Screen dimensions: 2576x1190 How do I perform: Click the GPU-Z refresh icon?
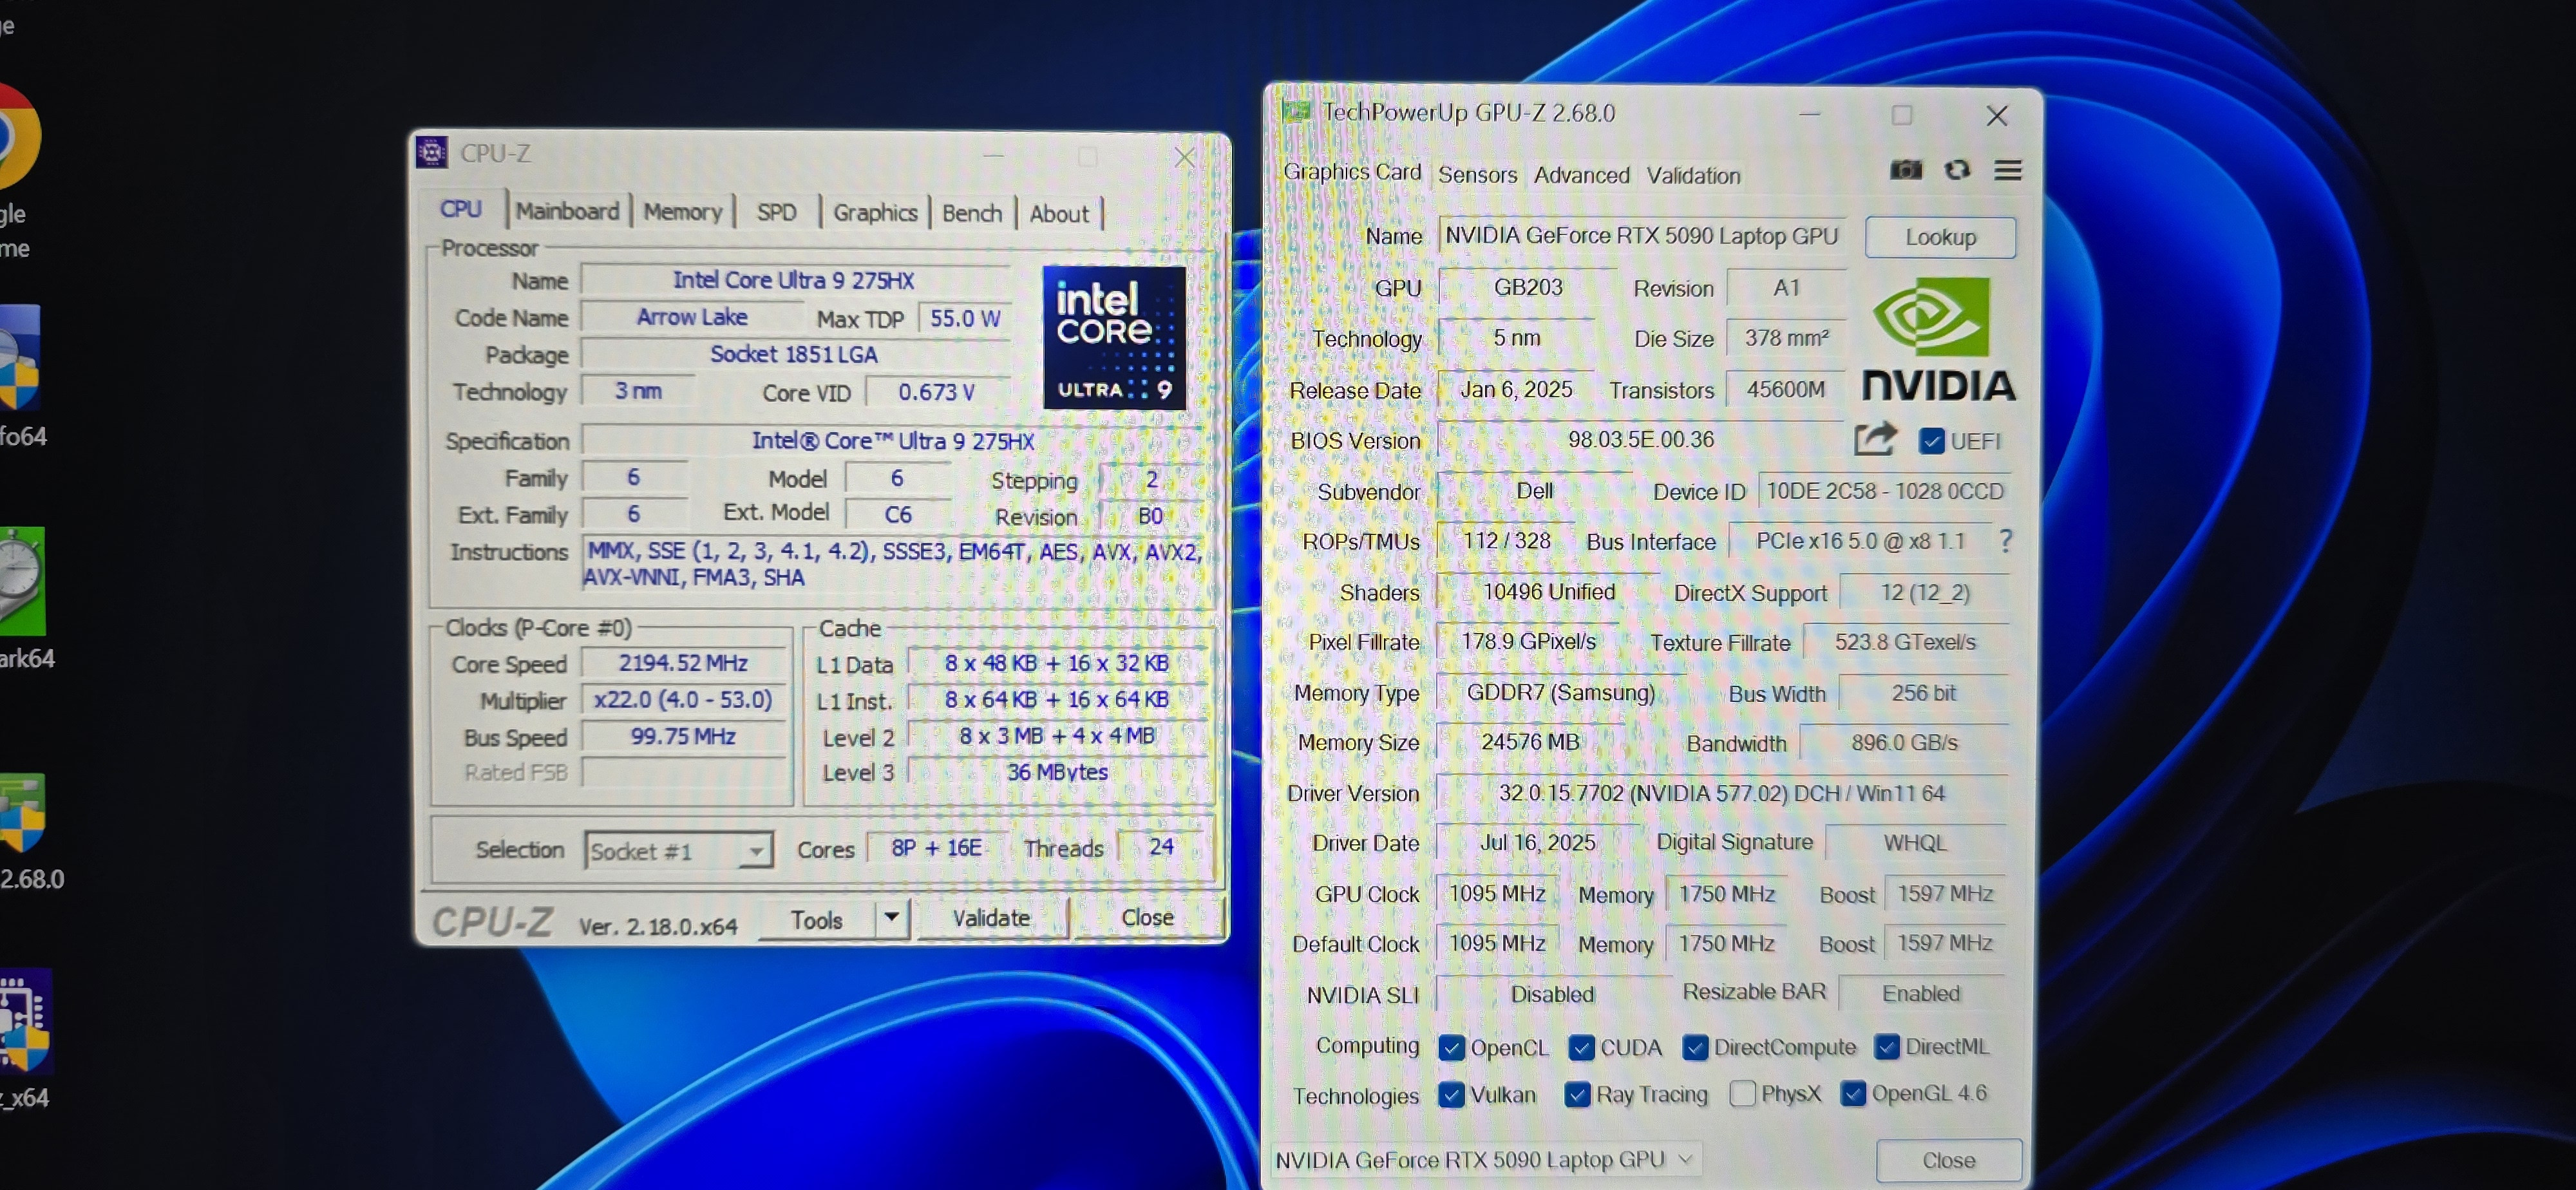1957,170
